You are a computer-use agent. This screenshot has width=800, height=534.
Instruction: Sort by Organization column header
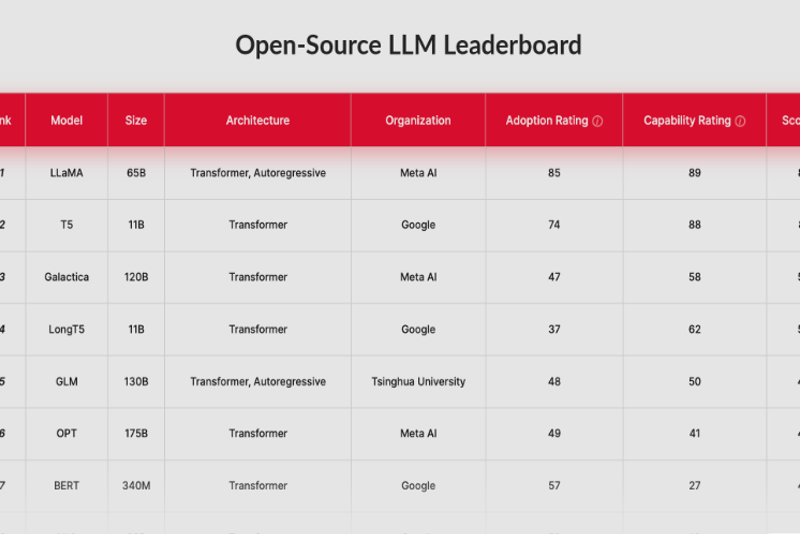418,120
